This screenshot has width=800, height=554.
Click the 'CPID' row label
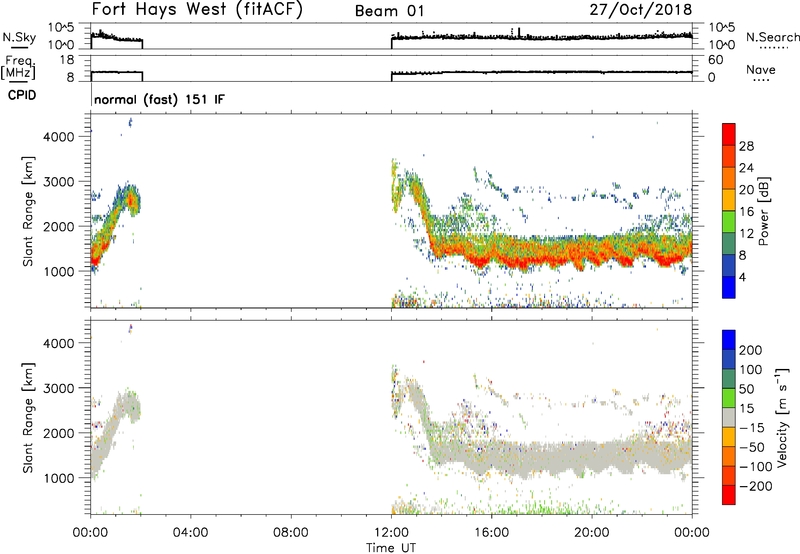point(22,95)
